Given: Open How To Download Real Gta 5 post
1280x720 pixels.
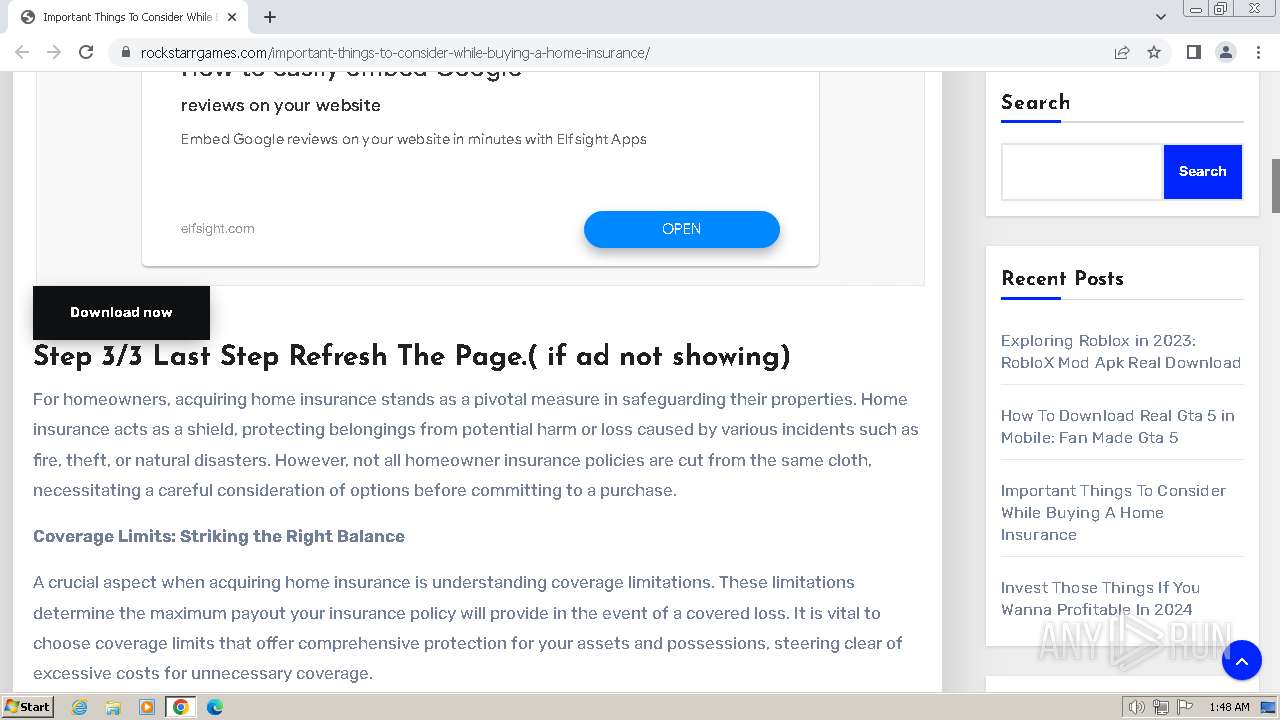Looking at the screenshot, I should [x=1117, y=427].
